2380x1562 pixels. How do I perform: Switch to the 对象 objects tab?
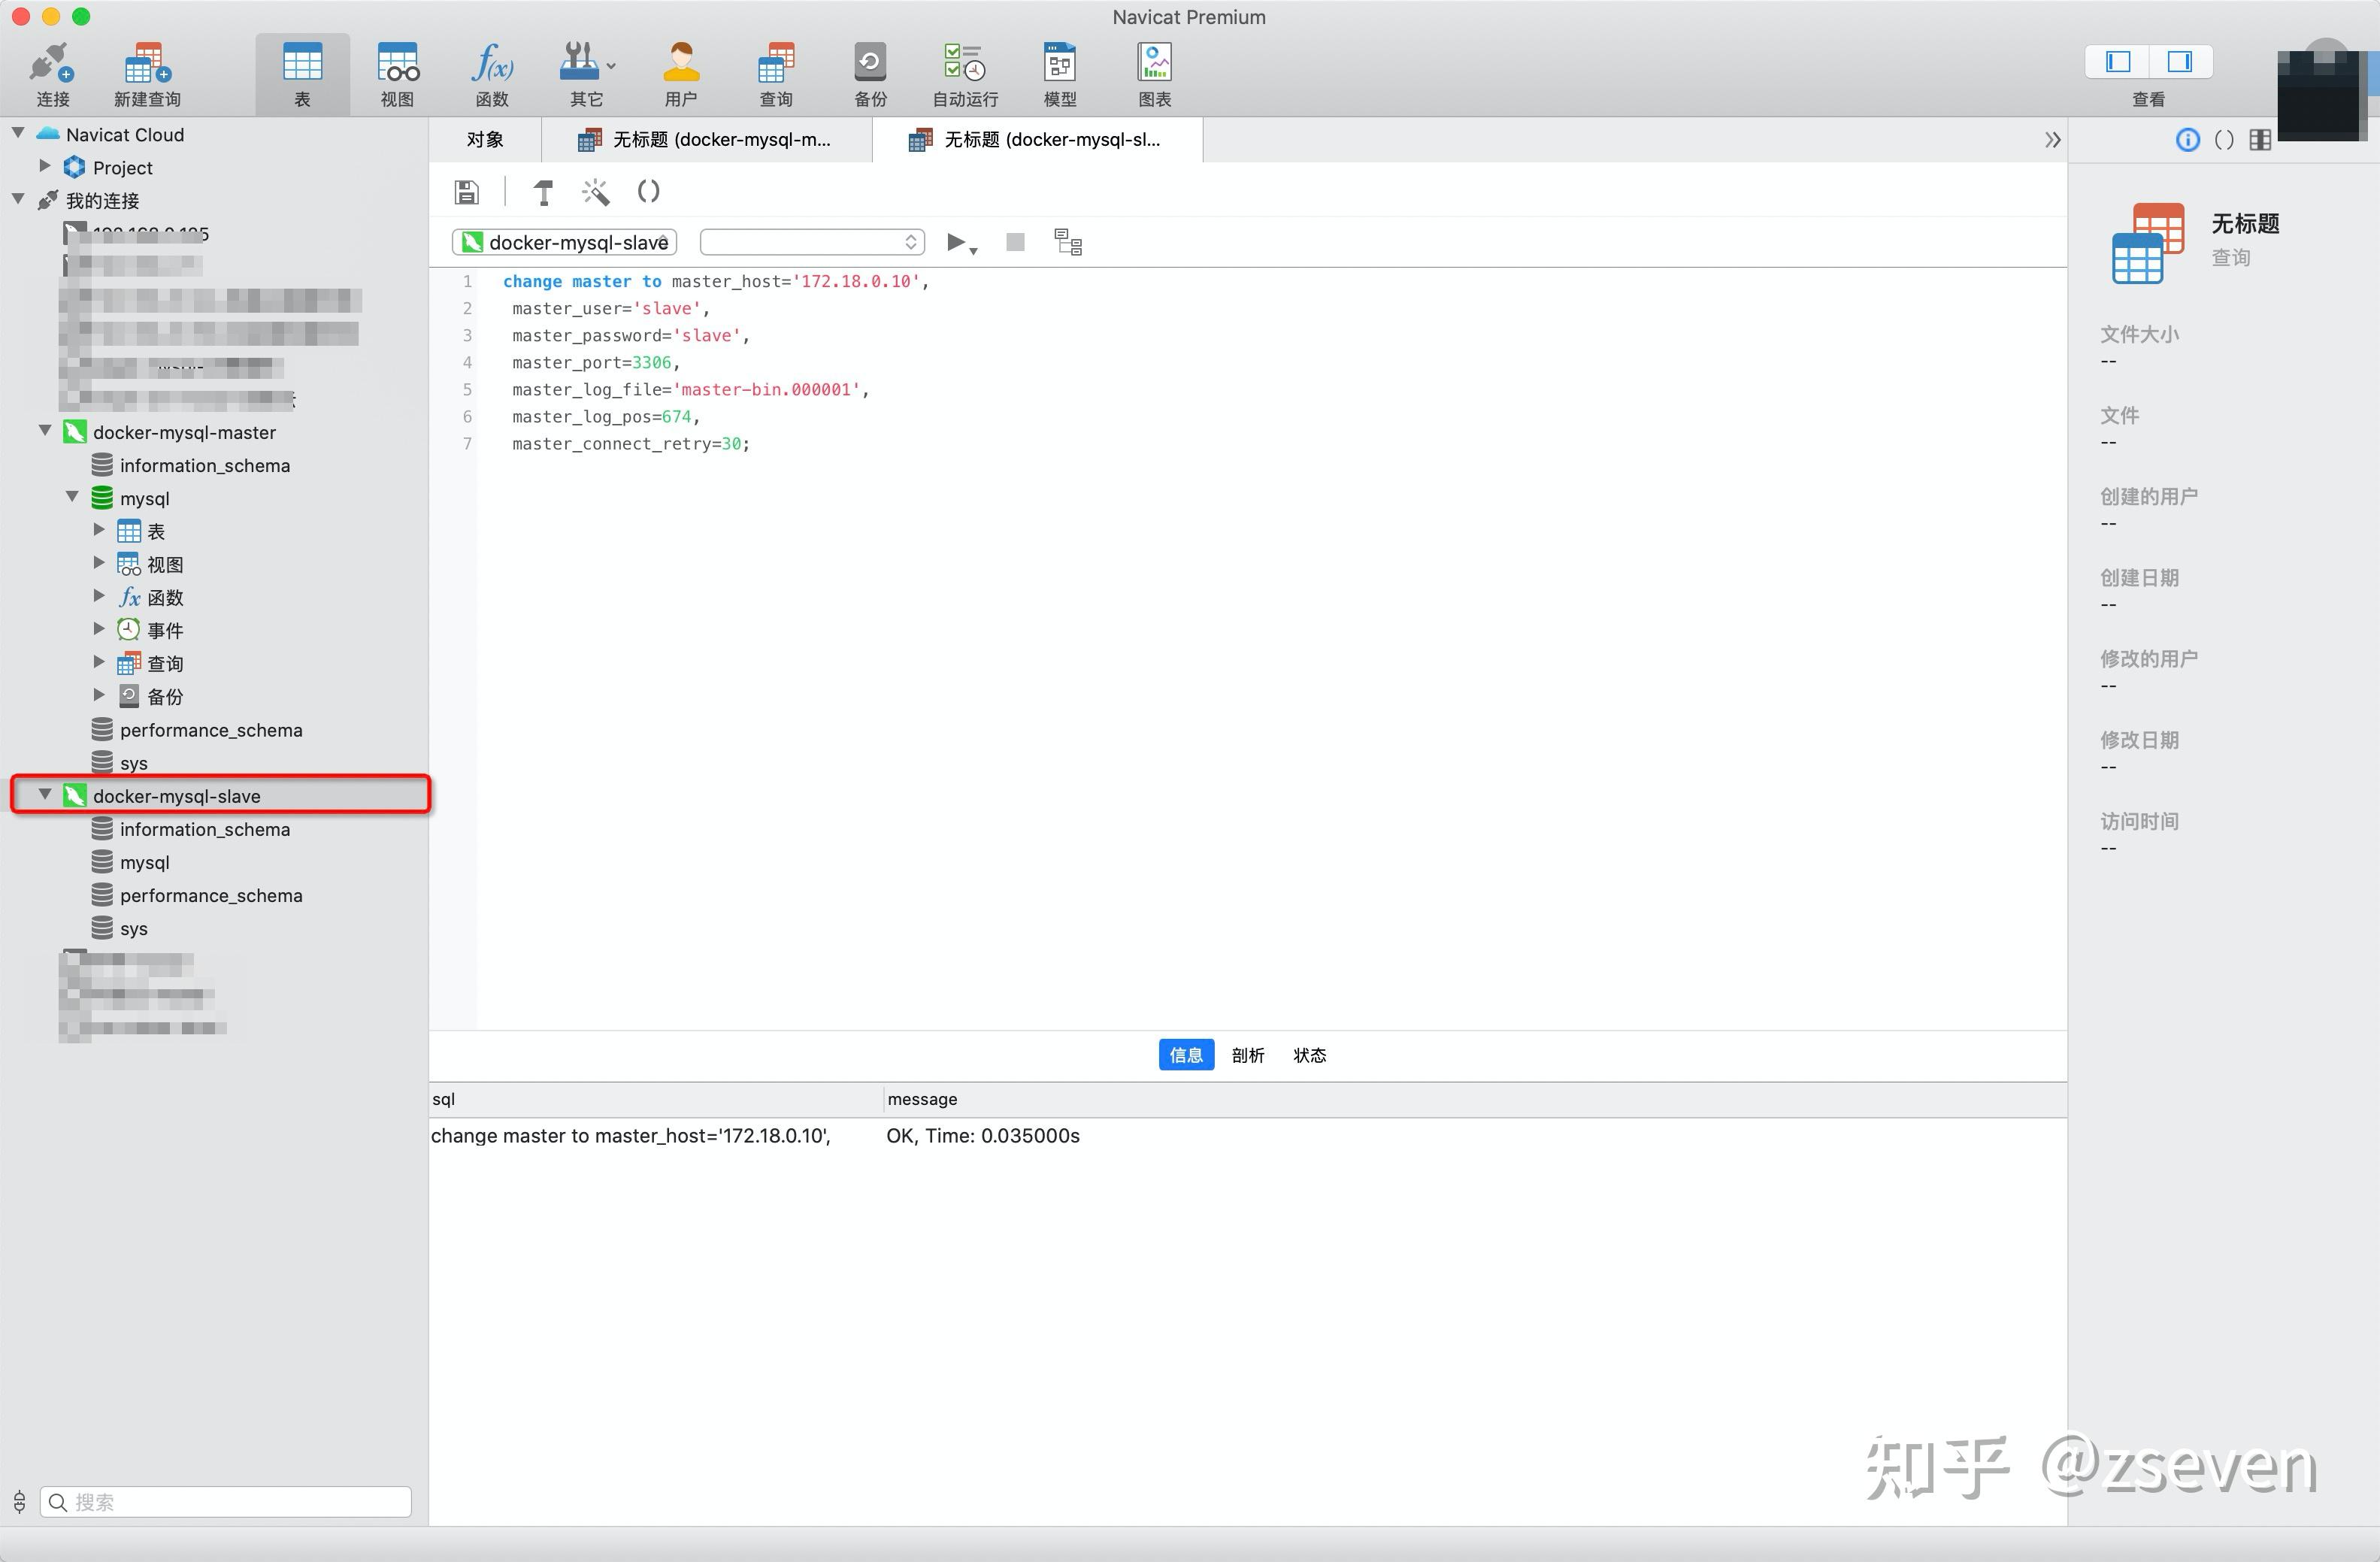coord(485,140)
